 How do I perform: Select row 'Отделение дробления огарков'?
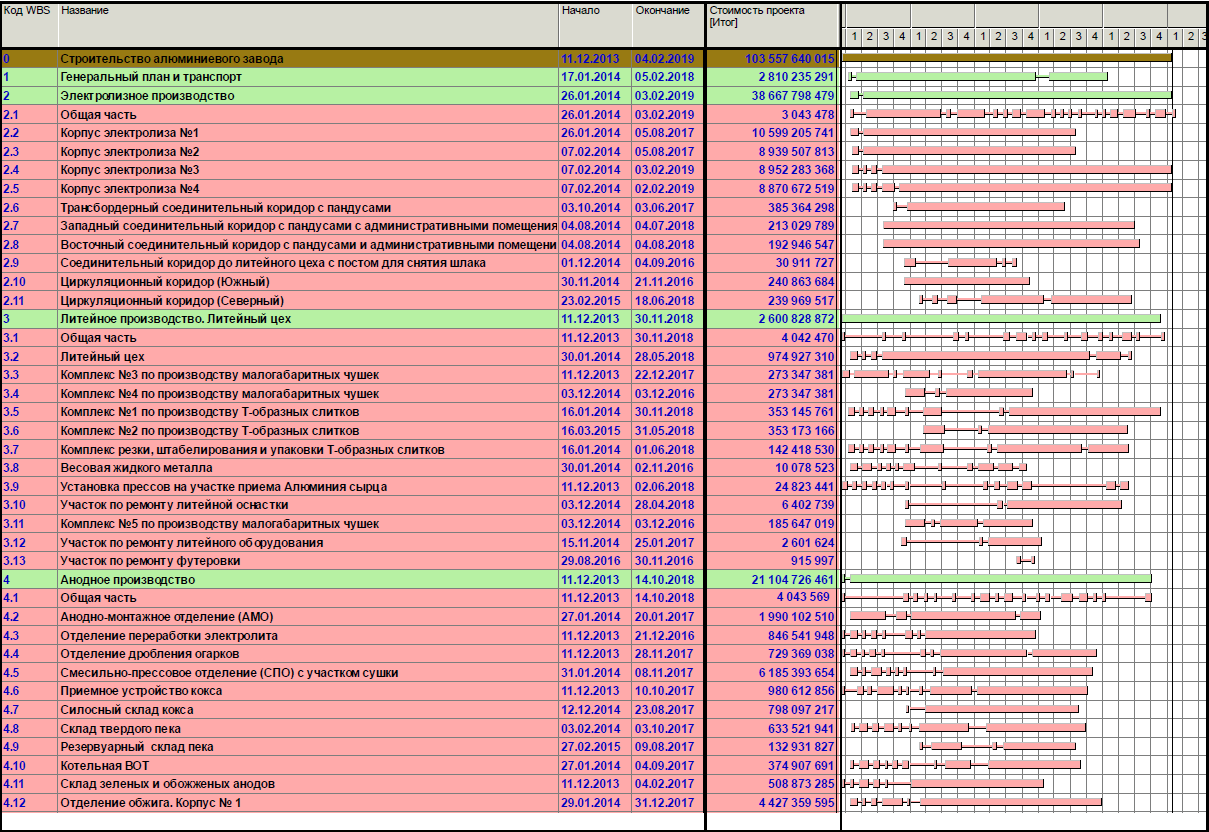click(419, 654)
